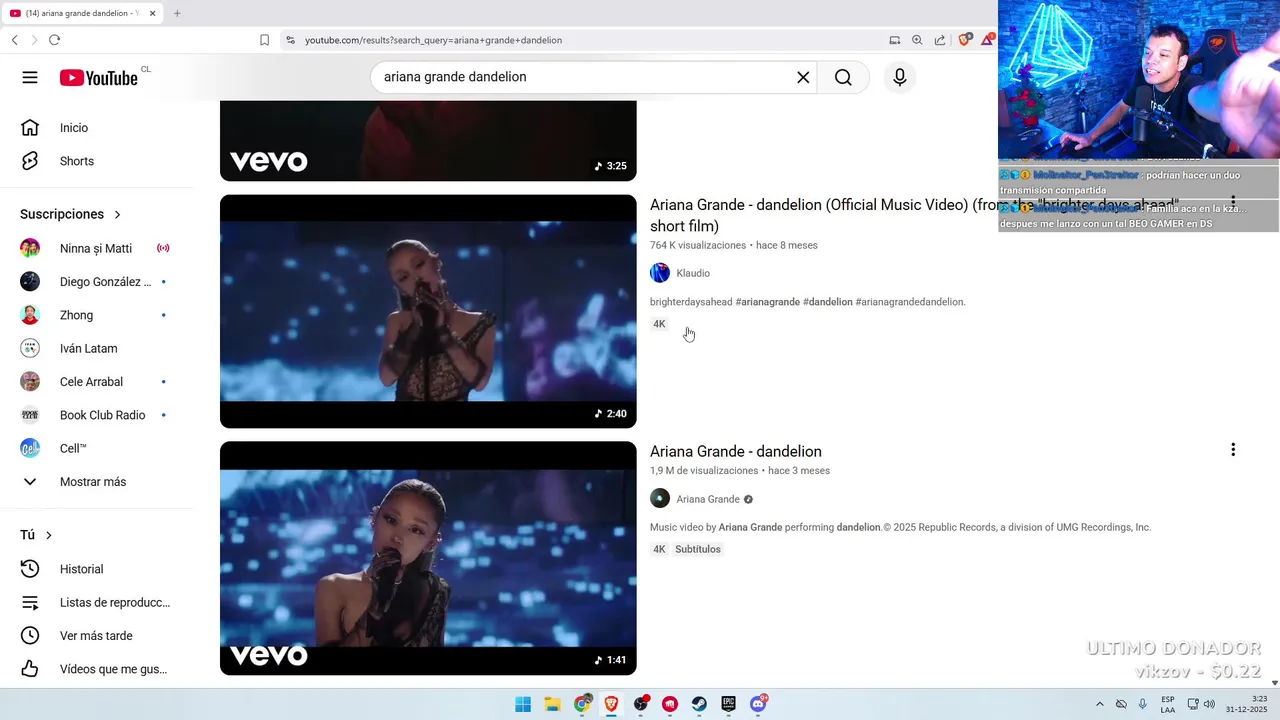Clear the search box with X
Screen dimensions: 1280x720
(x=803, y=77)
